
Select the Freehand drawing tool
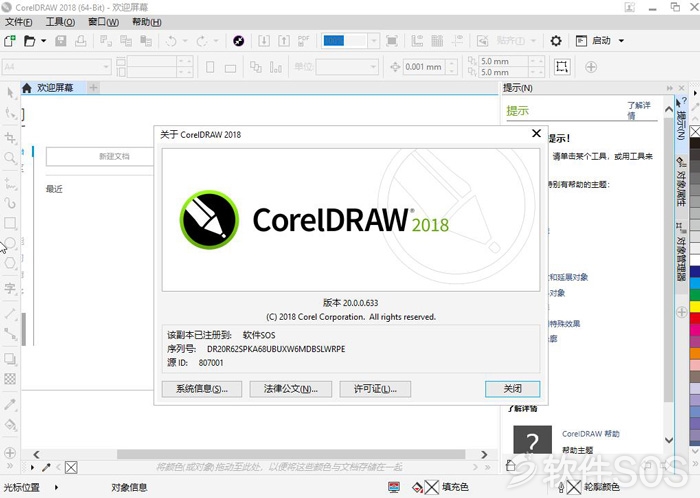[10, 183]
